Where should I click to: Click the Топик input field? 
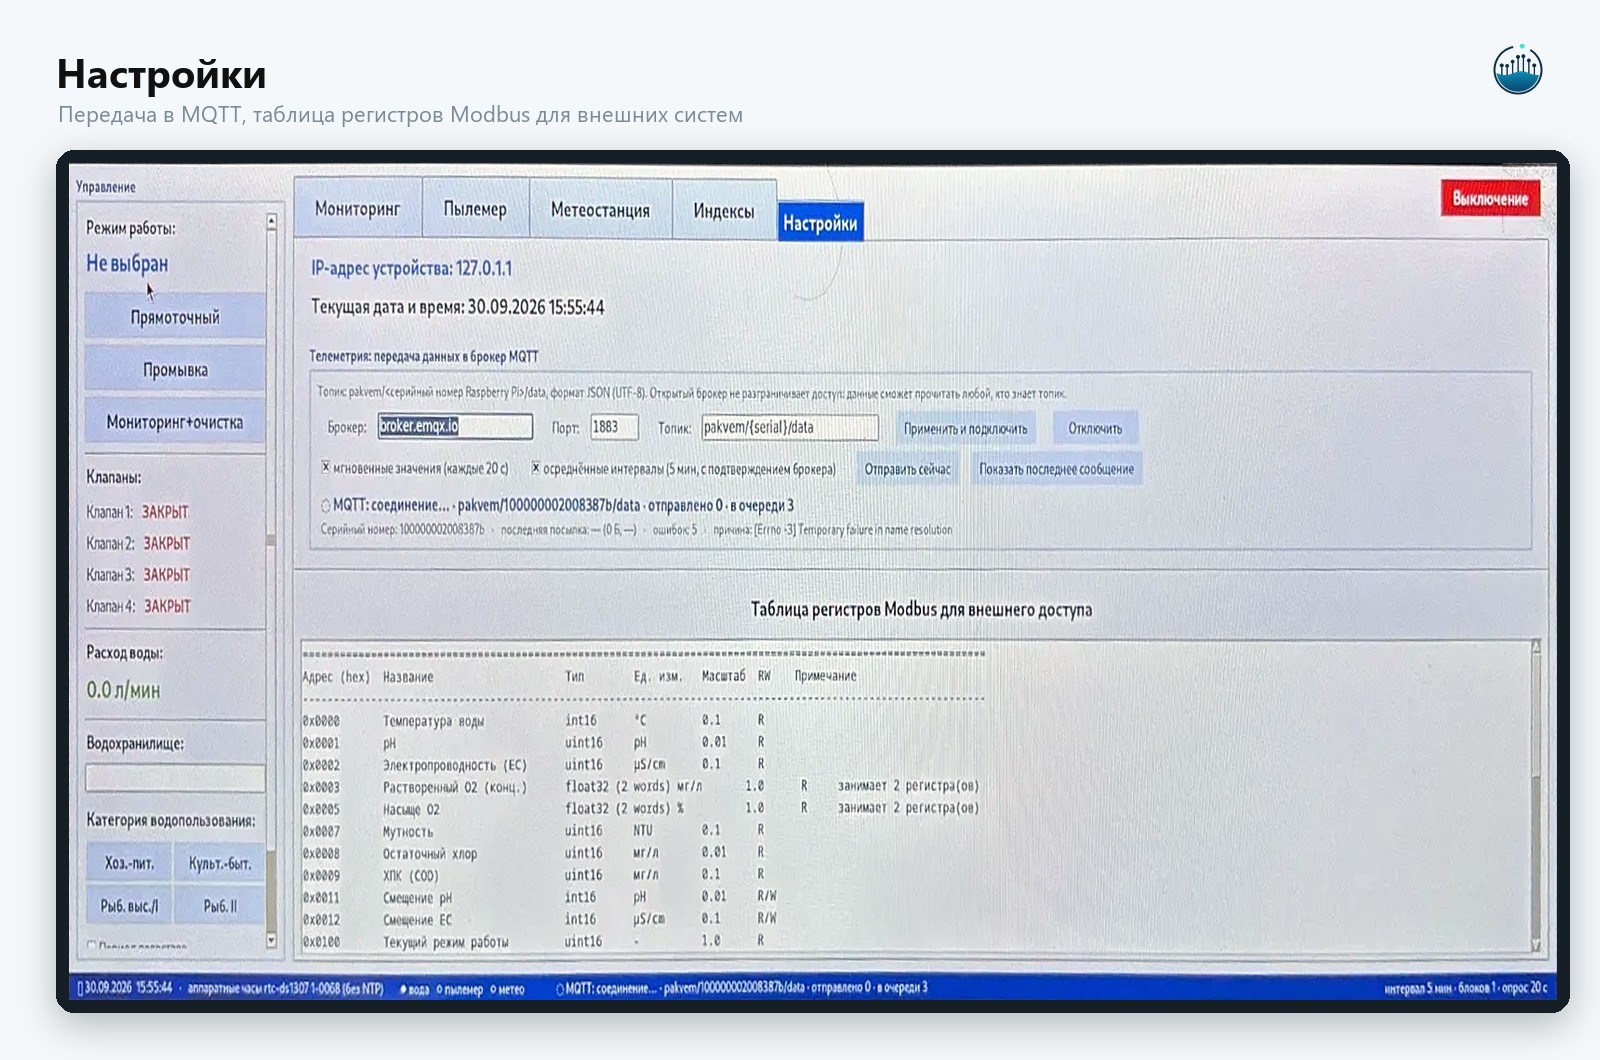(x=790, y=428)
